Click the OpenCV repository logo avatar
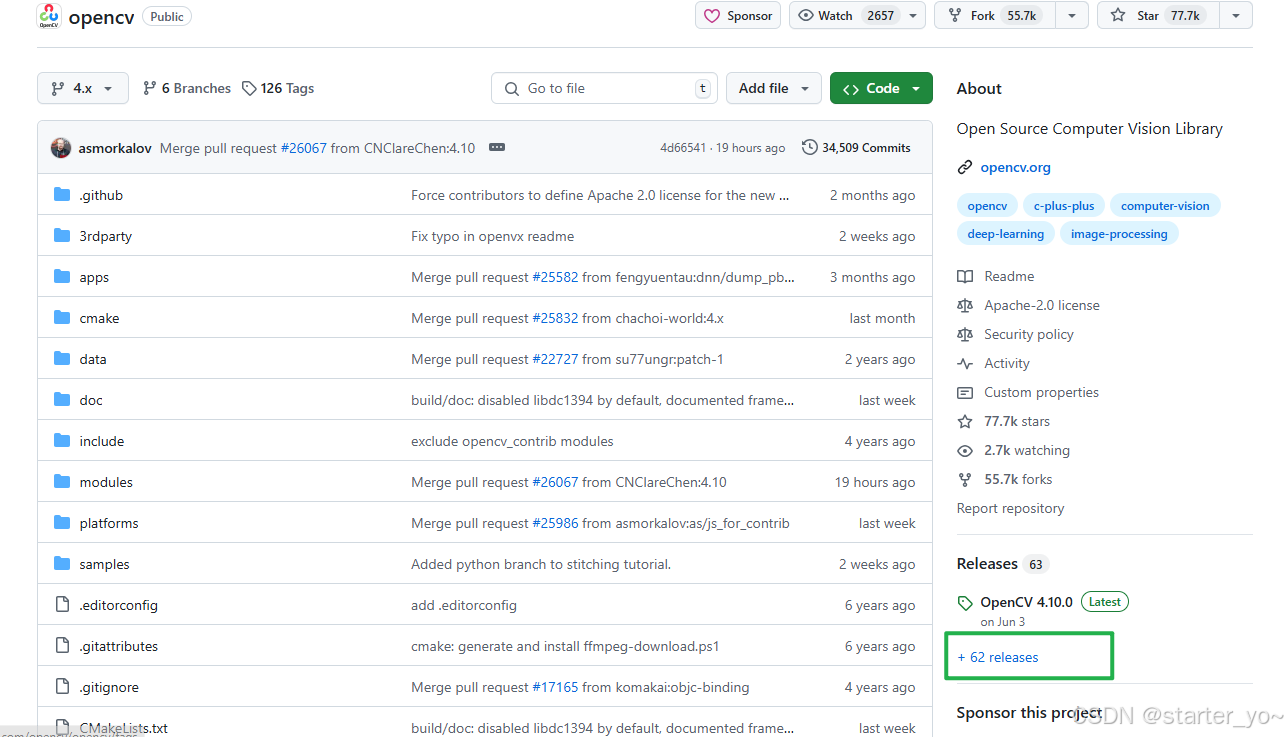This screenshot has width=1288, height=737. pos(48,16)
